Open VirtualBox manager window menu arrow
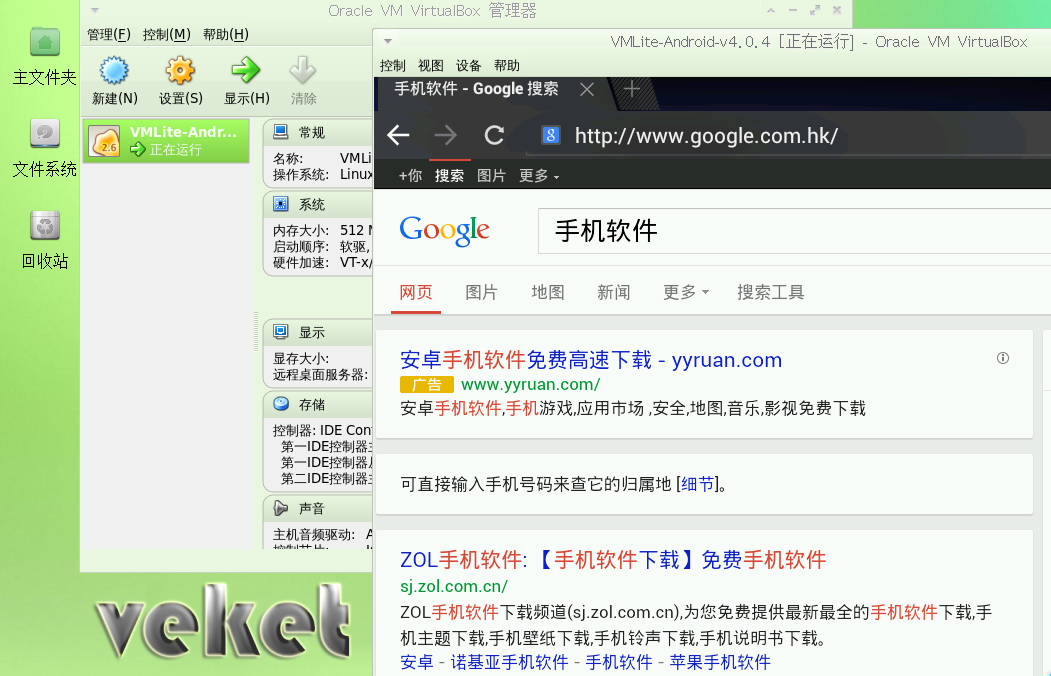This screenshot has width=1051, height=676. 95,10
